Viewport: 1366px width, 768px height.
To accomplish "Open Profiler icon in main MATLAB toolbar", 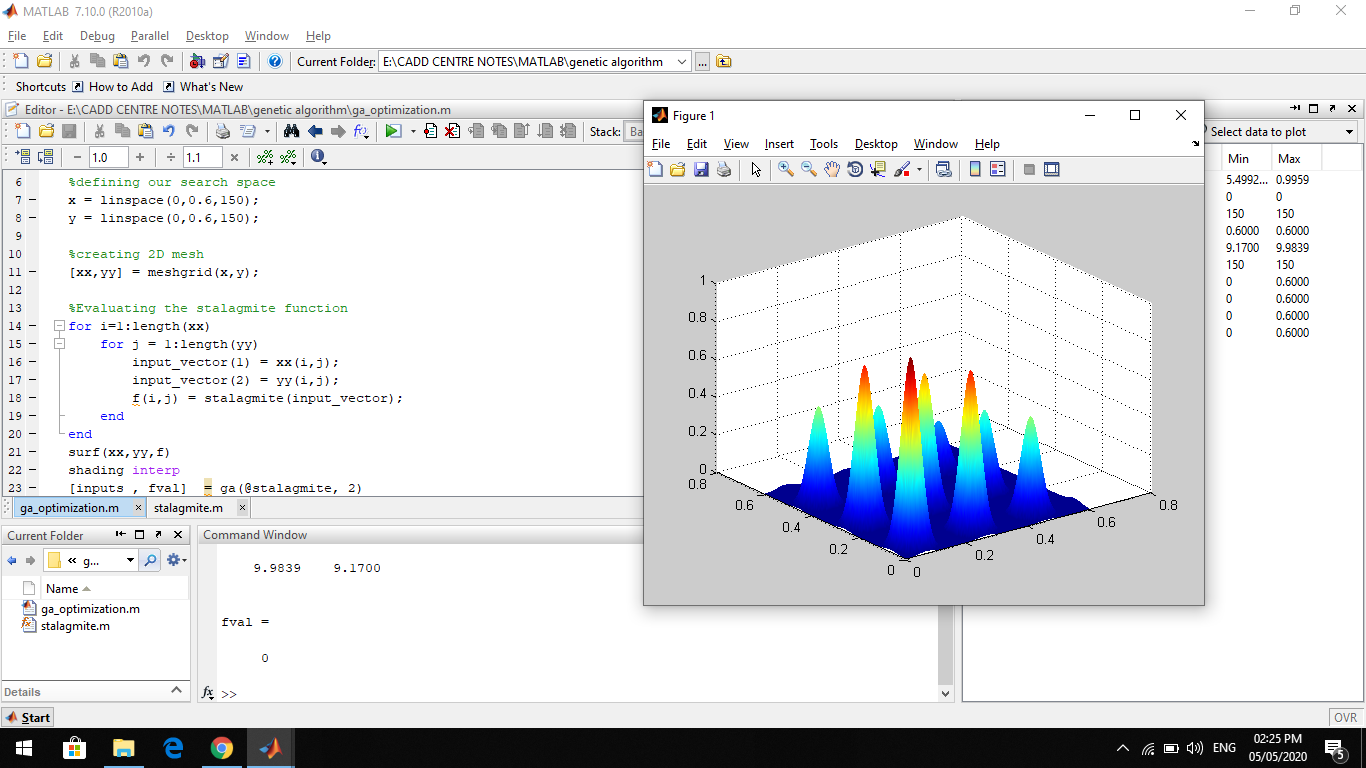I will click(243, 61).
